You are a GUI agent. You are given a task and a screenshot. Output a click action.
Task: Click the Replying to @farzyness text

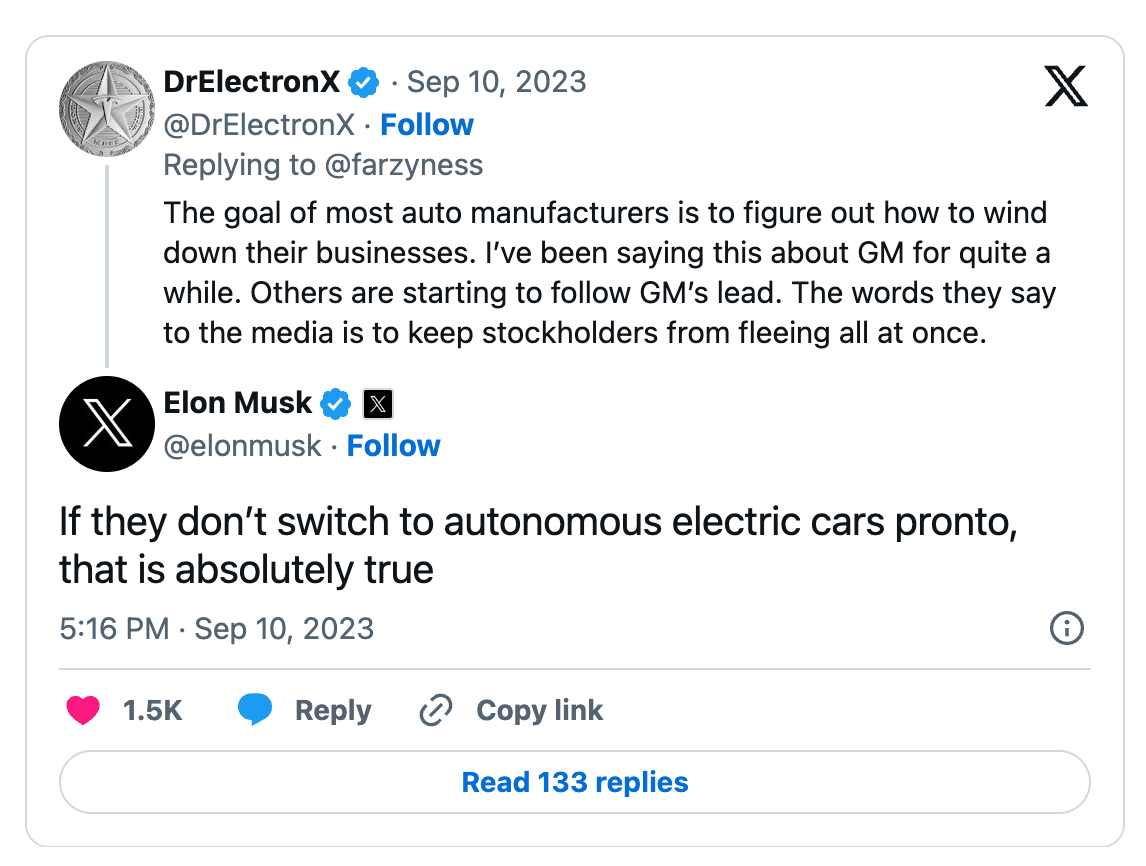tap(323, 165)
